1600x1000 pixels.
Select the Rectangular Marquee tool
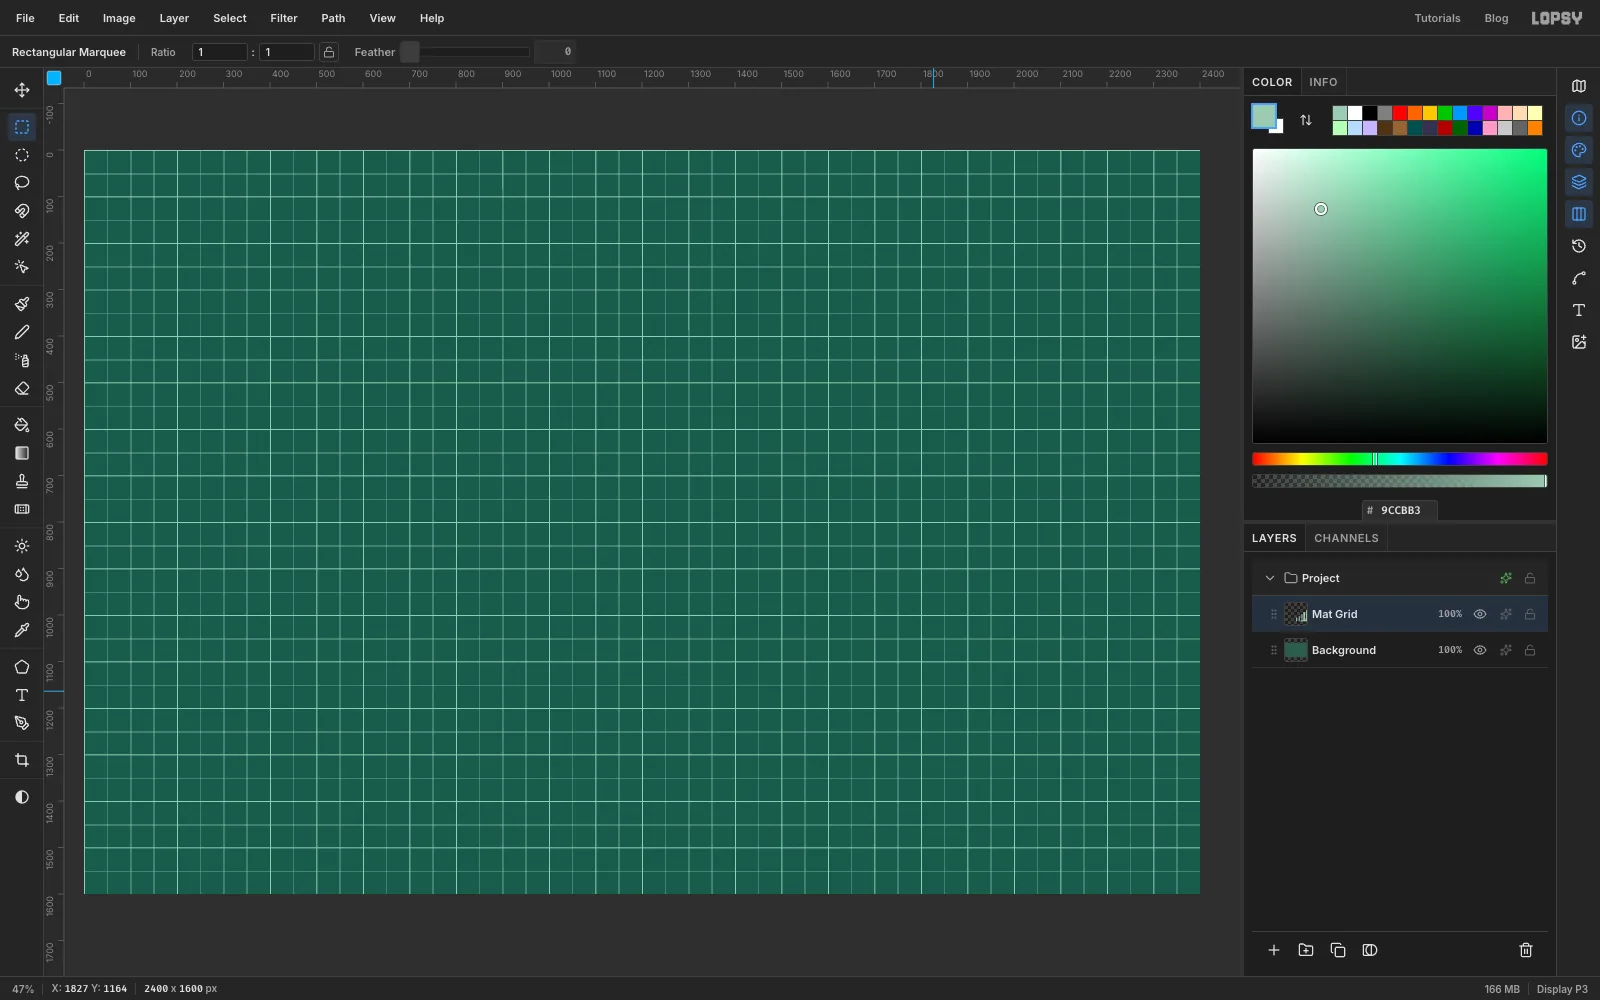(x=22, y=127)
